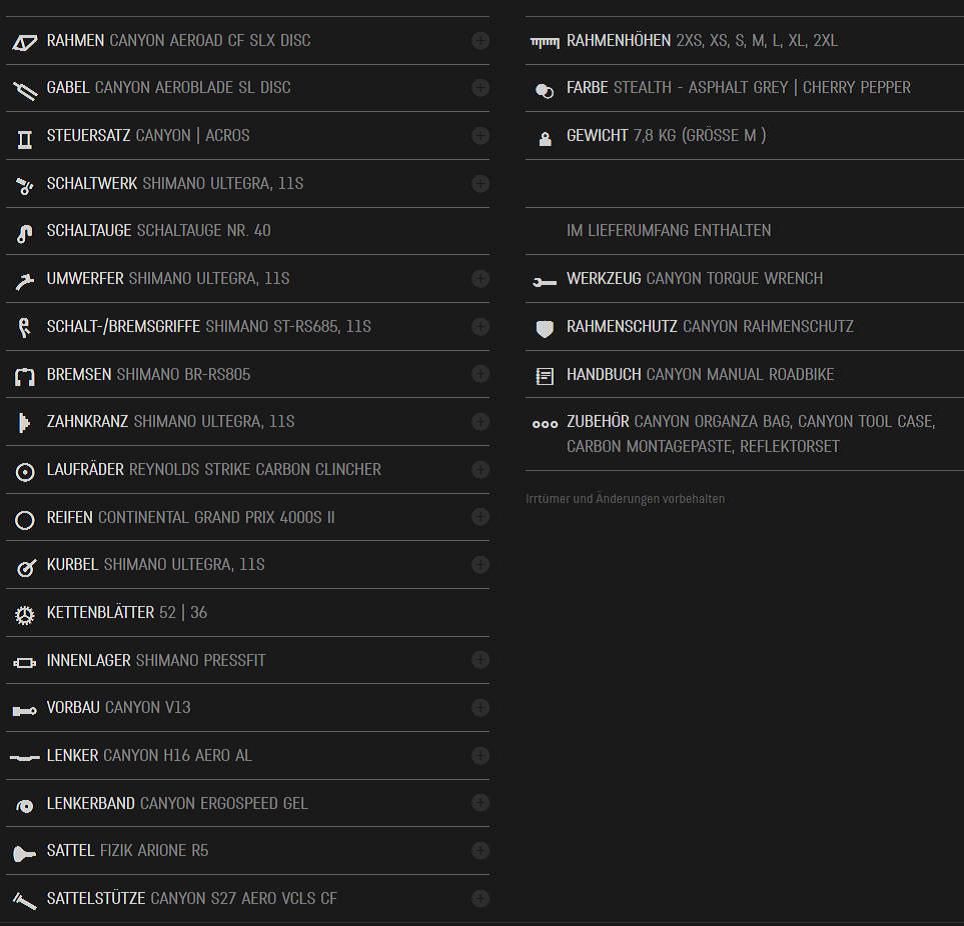Click 'CANYON TORQUE WRENCH' text
Screen dimensions: 964x926
click(x=735, y=279)
